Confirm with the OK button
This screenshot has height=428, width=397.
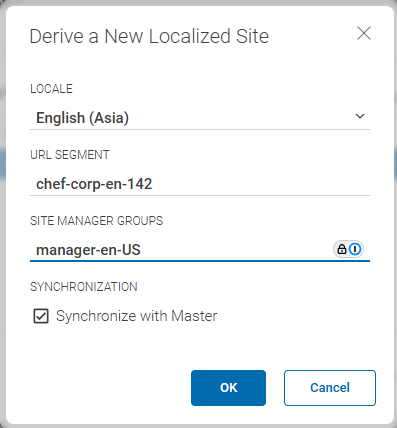[228, 388]
